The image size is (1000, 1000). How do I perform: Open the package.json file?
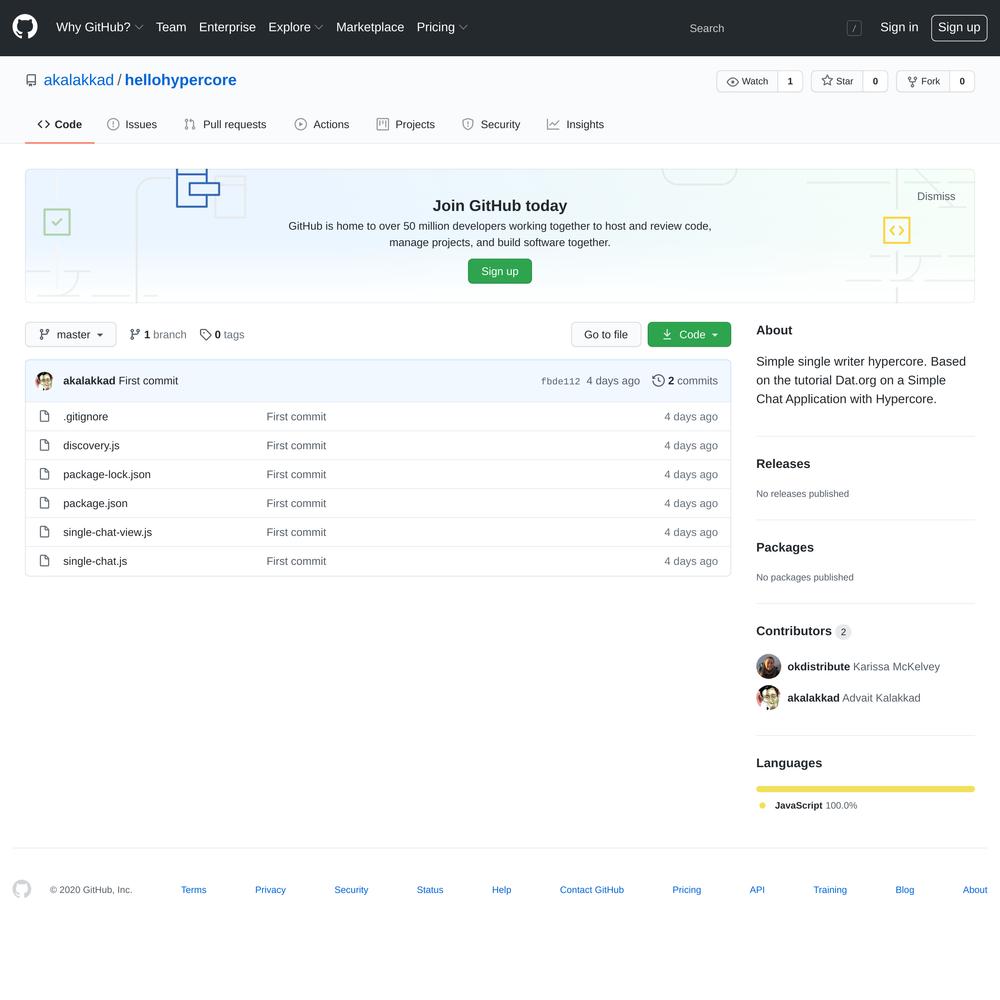[x=95, y=503]
